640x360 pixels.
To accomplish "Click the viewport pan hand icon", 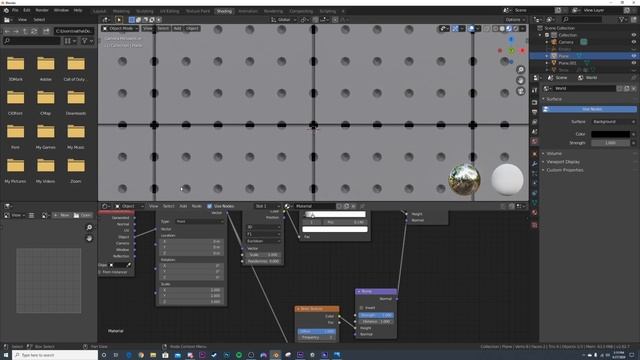I will (x=520, y=80).
